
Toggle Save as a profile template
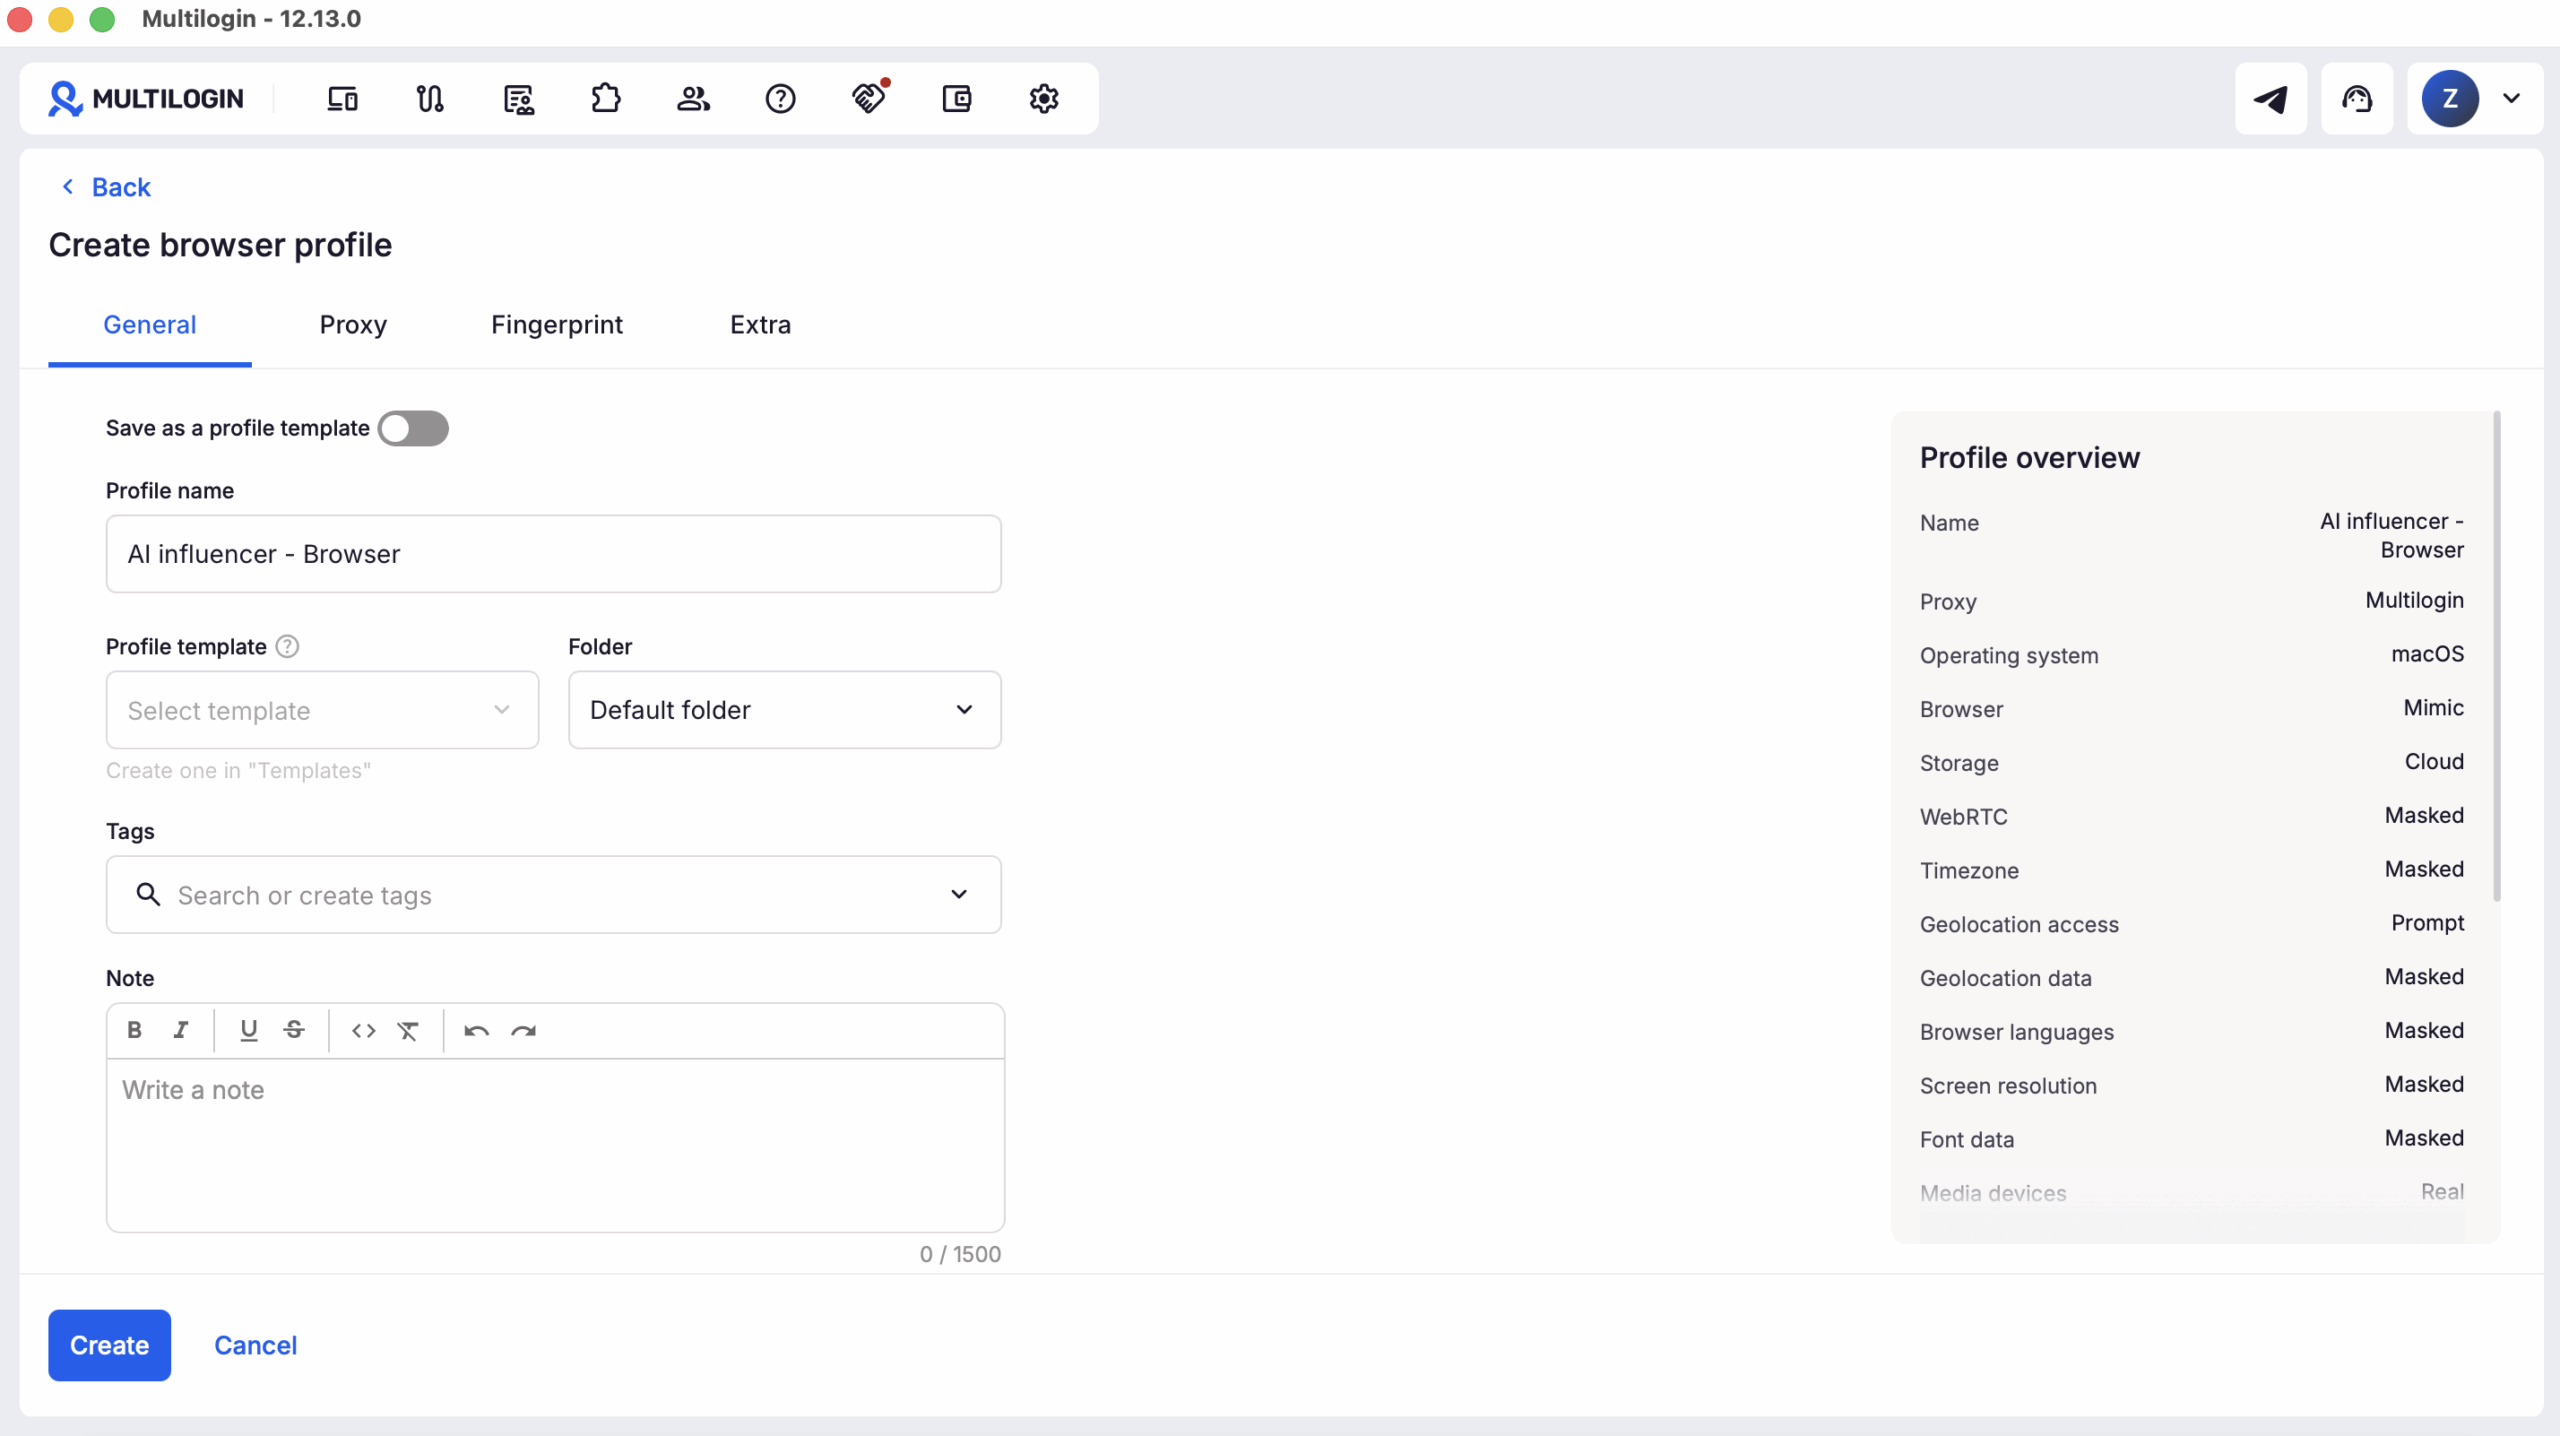413,428
